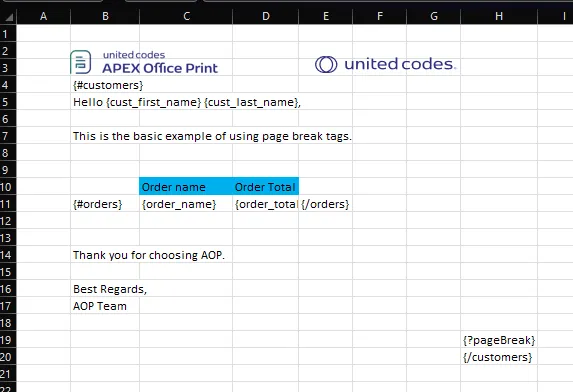The image size is (573, 392).
Task: Select cell with Hello {cust_first_name} greeting
Action: [105, 102]
